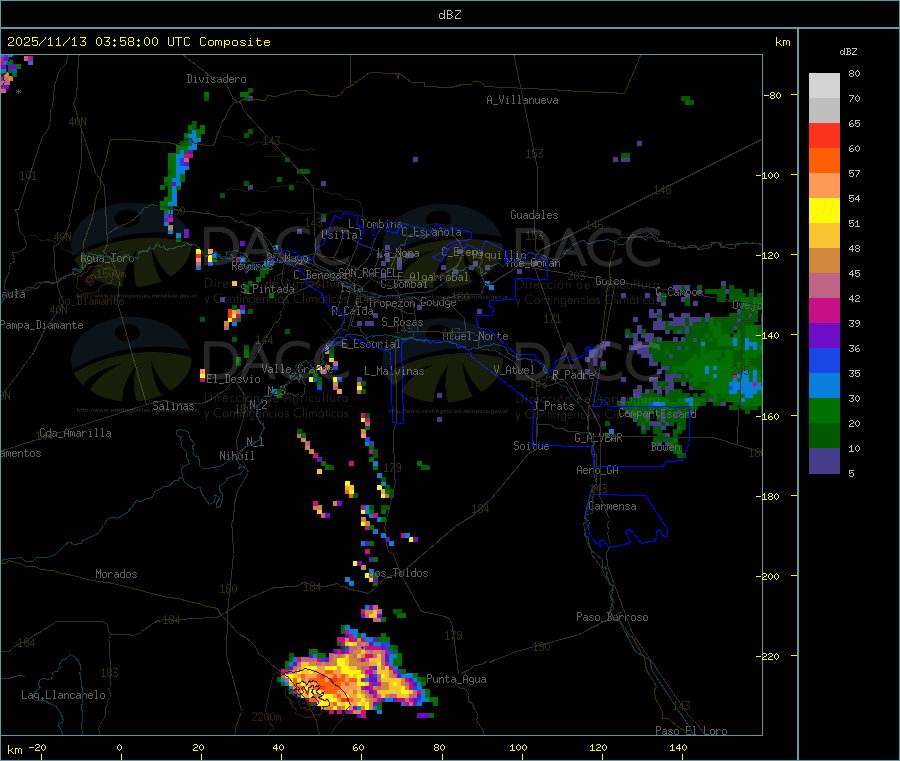Click the Paso_El_Loro label

click(691, 731)
